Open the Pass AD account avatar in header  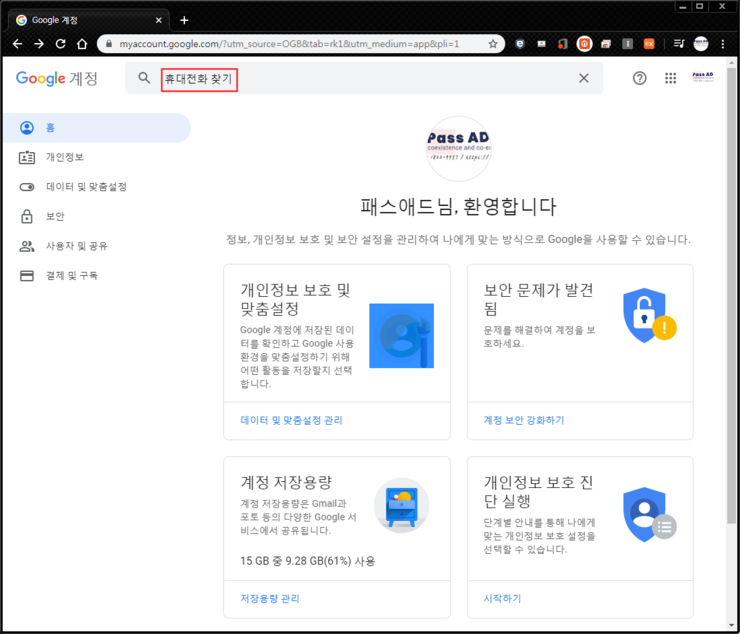703,77
